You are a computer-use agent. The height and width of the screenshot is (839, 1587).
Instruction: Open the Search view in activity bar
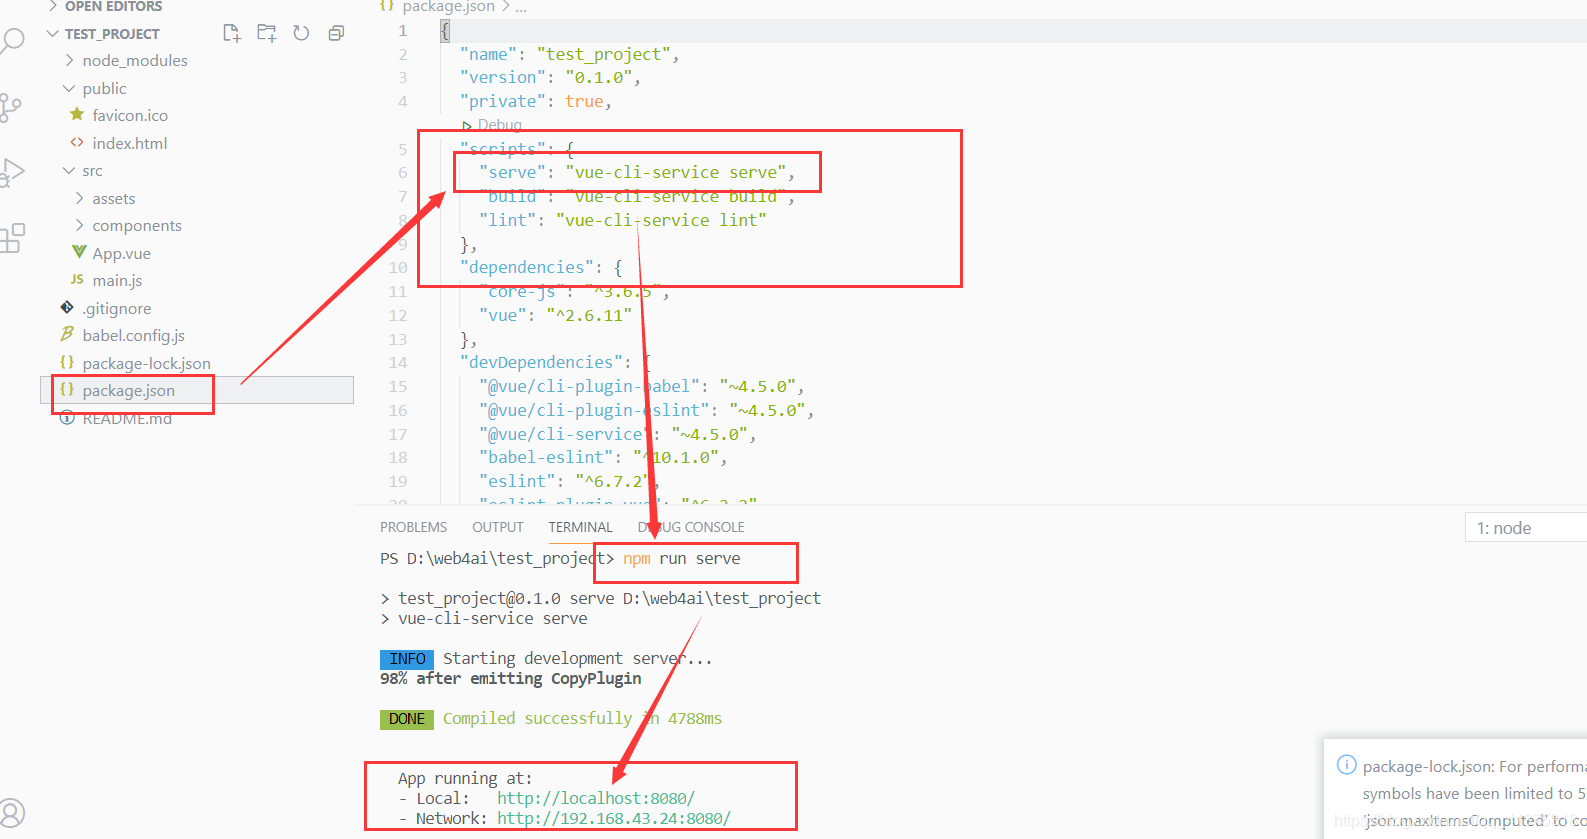(12, 41)
